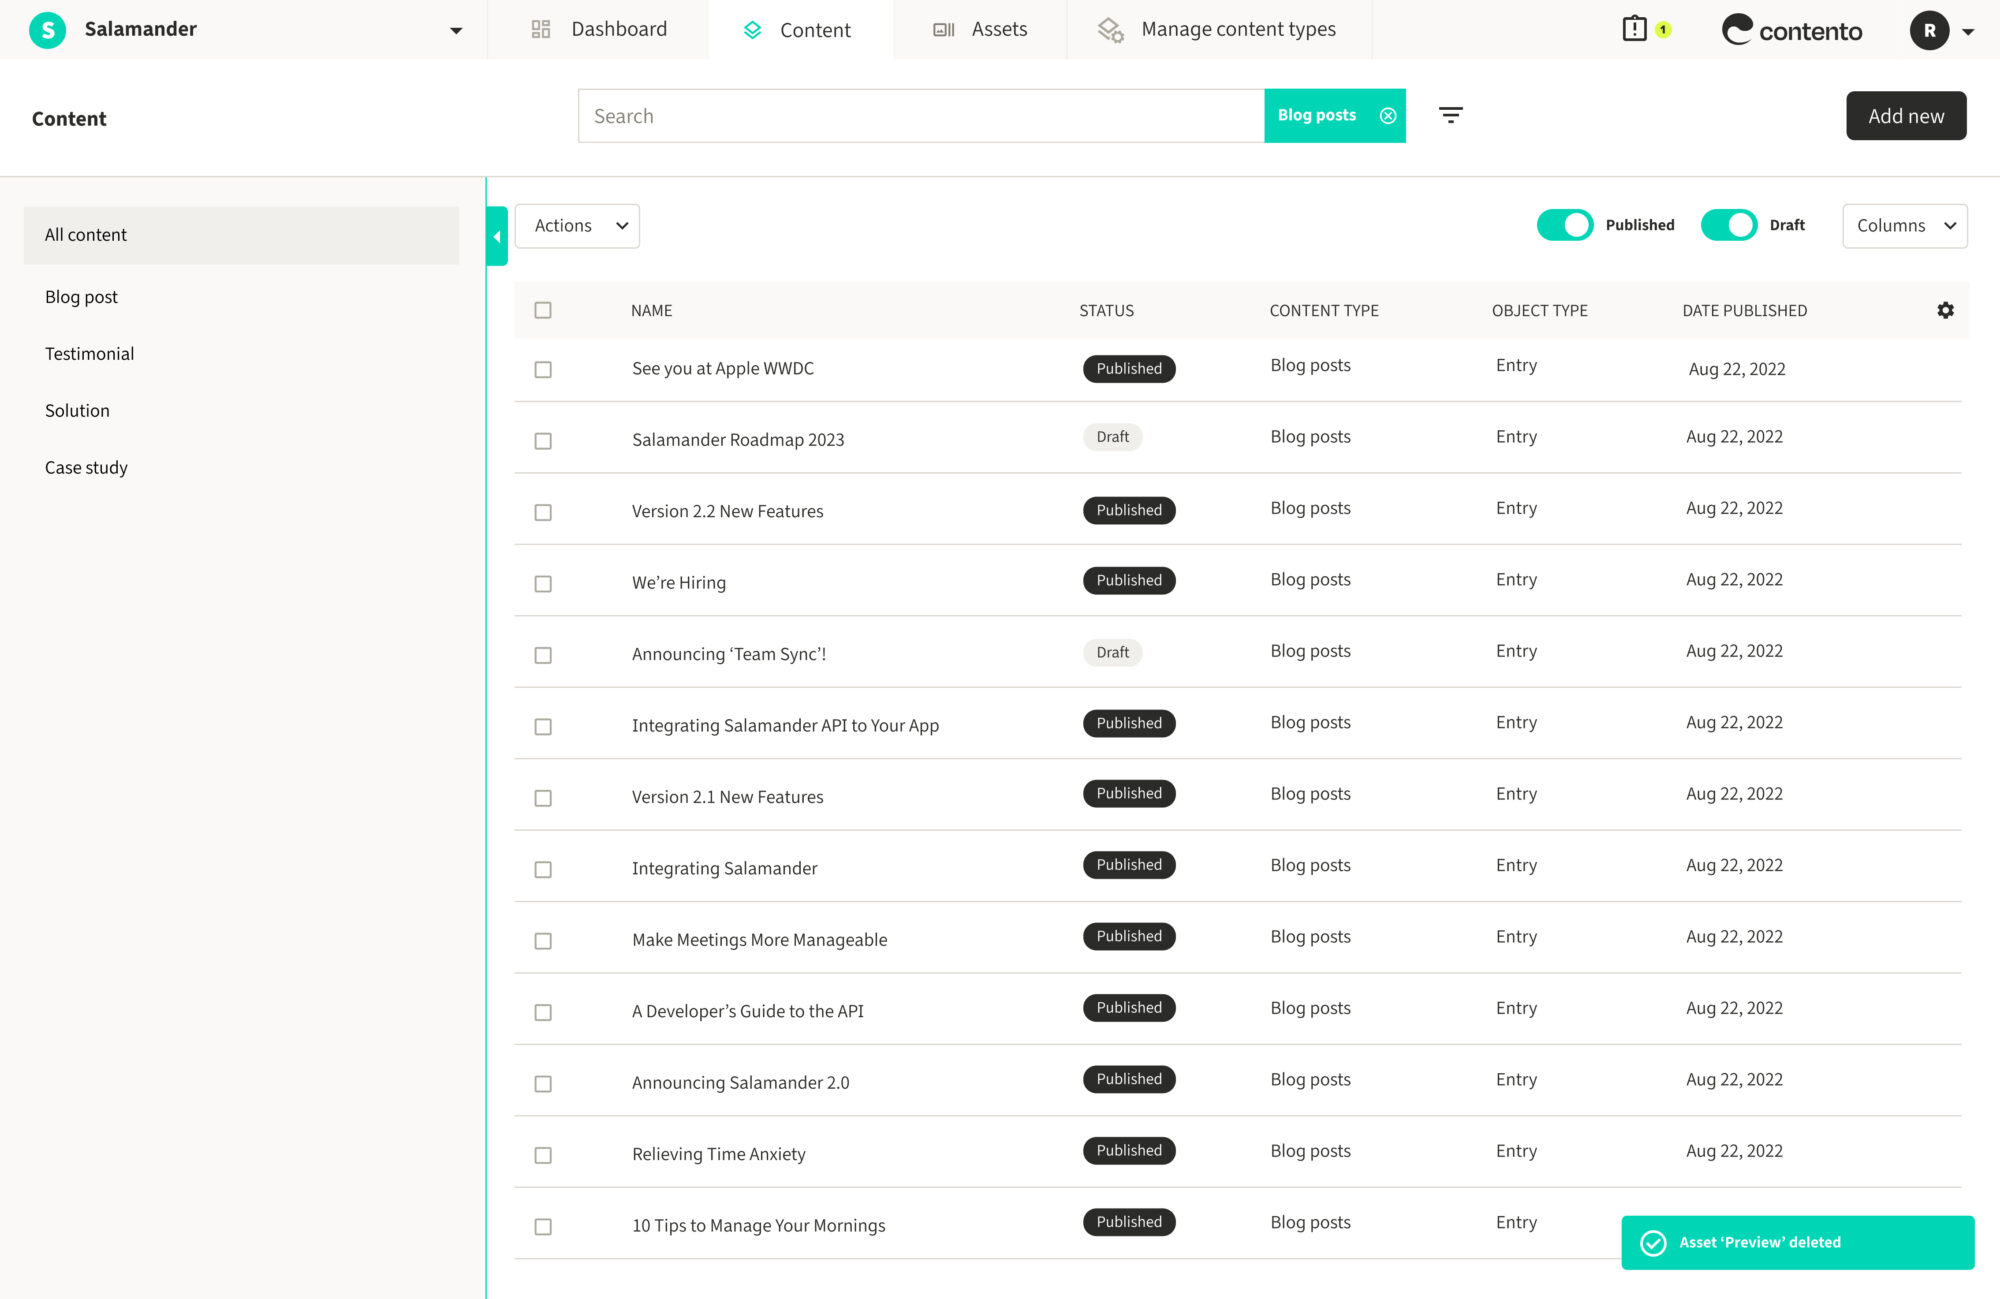Screen dimensions: 2000x1299
Task: Collapse sidebar with teal arrow handle
Action: (x=497, y=236)
